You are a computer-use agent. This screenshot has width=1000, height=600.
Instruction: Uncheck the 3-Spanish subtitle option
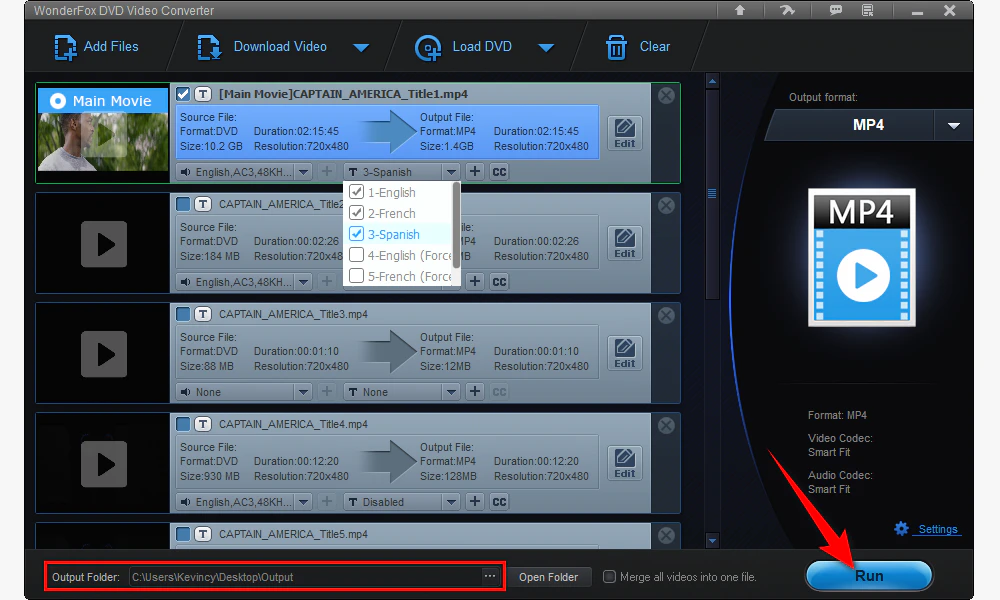point(357,234)
